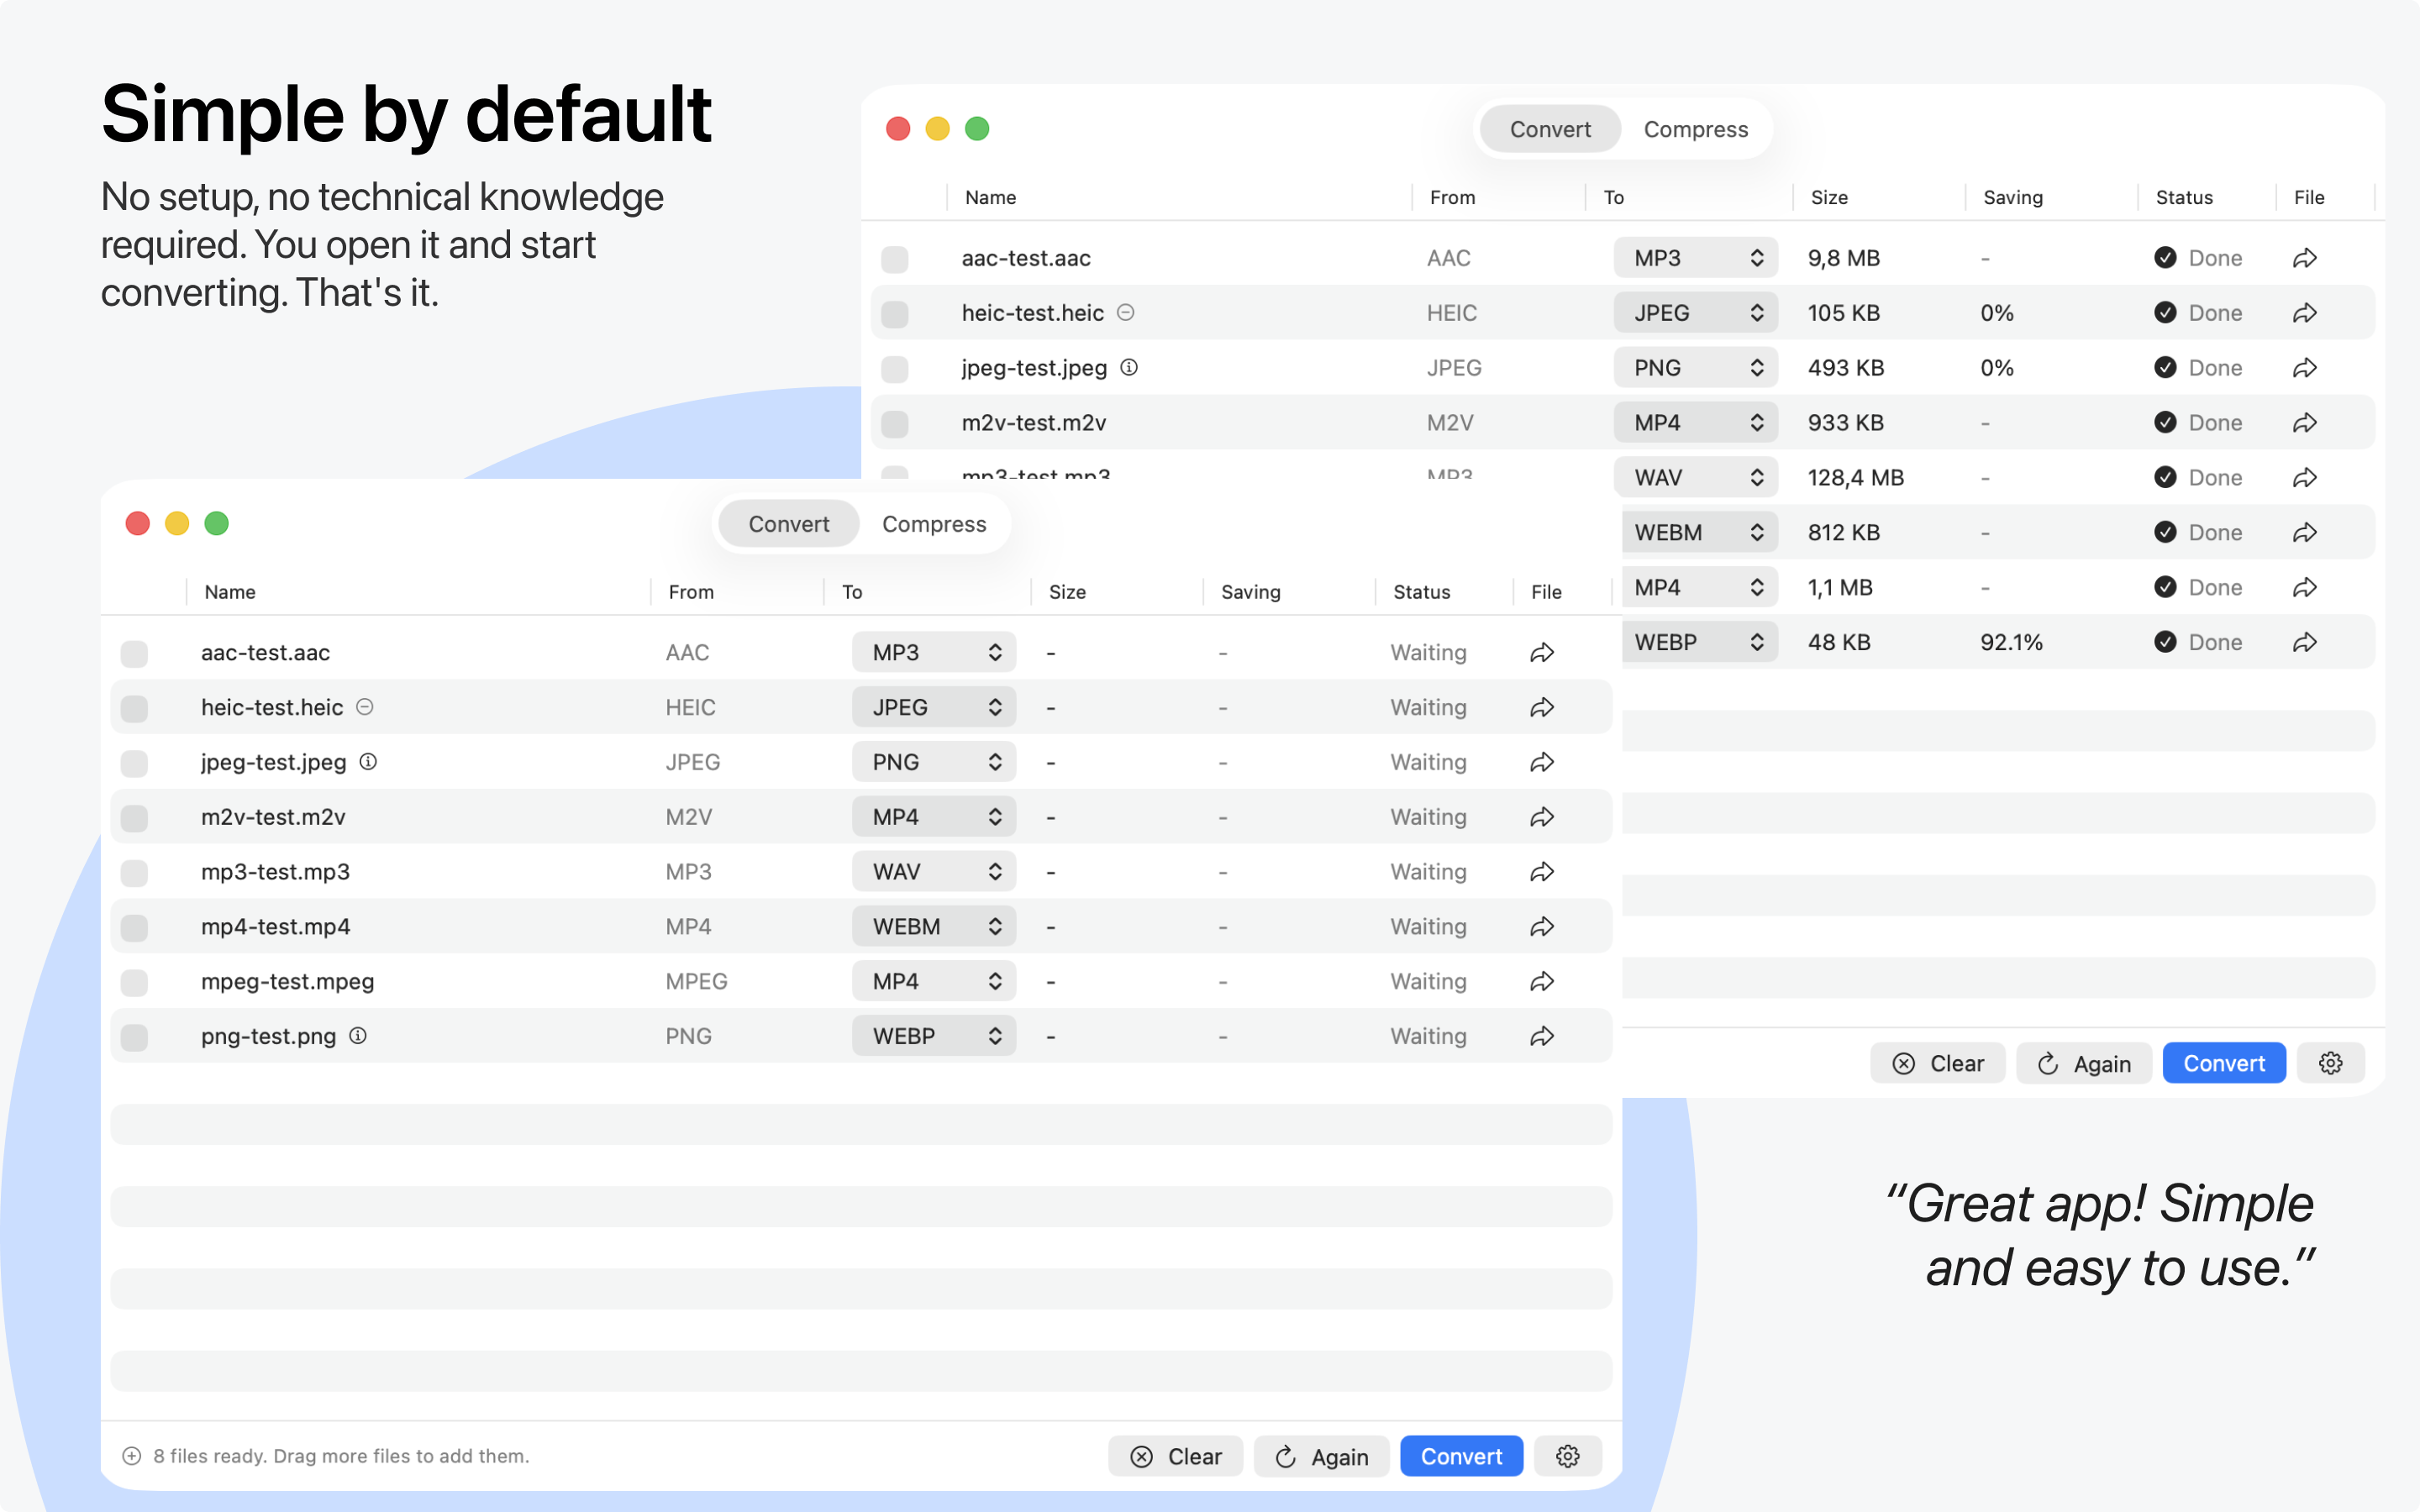The height and width of the screenshot is (1512, 2420).
Task: Click info icon next to png-test.png
Action: pos(358,1036)
